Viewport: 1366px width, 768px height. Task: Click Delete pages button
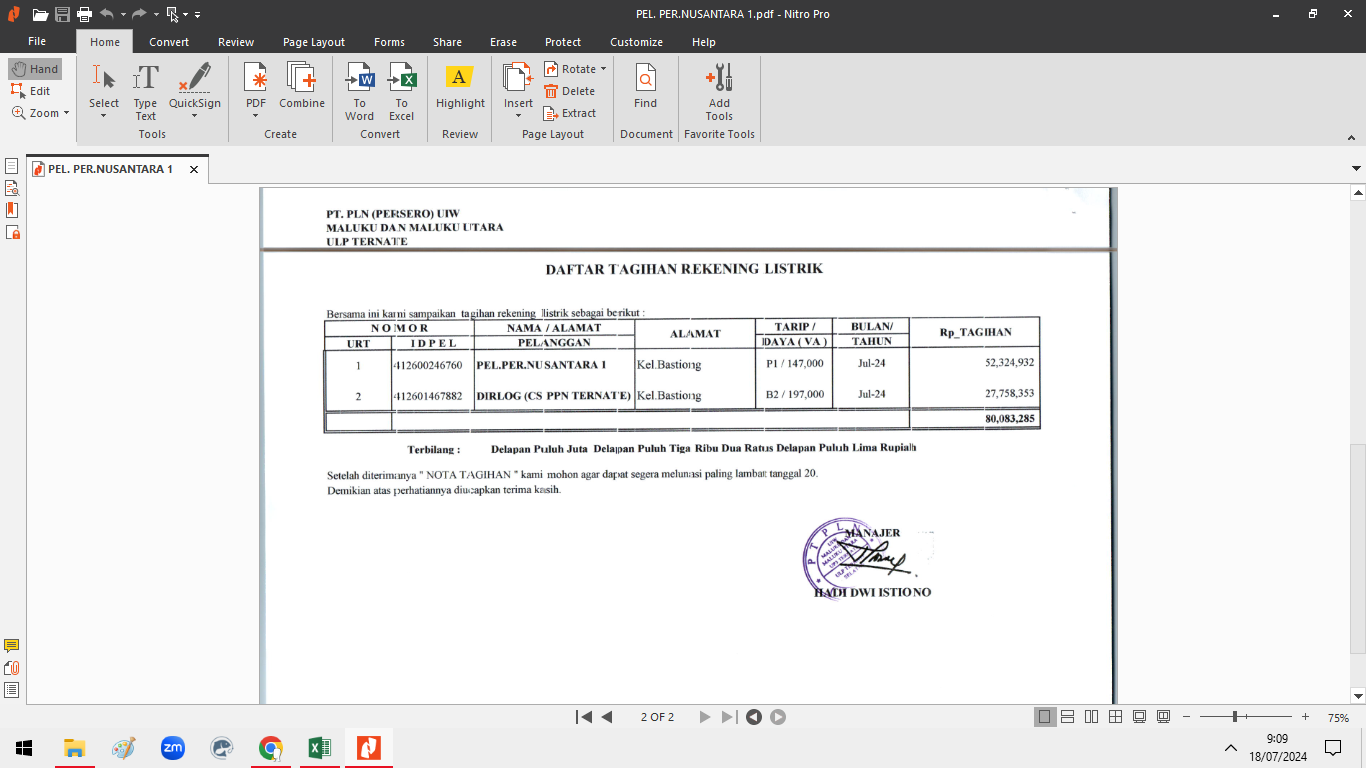570,91
